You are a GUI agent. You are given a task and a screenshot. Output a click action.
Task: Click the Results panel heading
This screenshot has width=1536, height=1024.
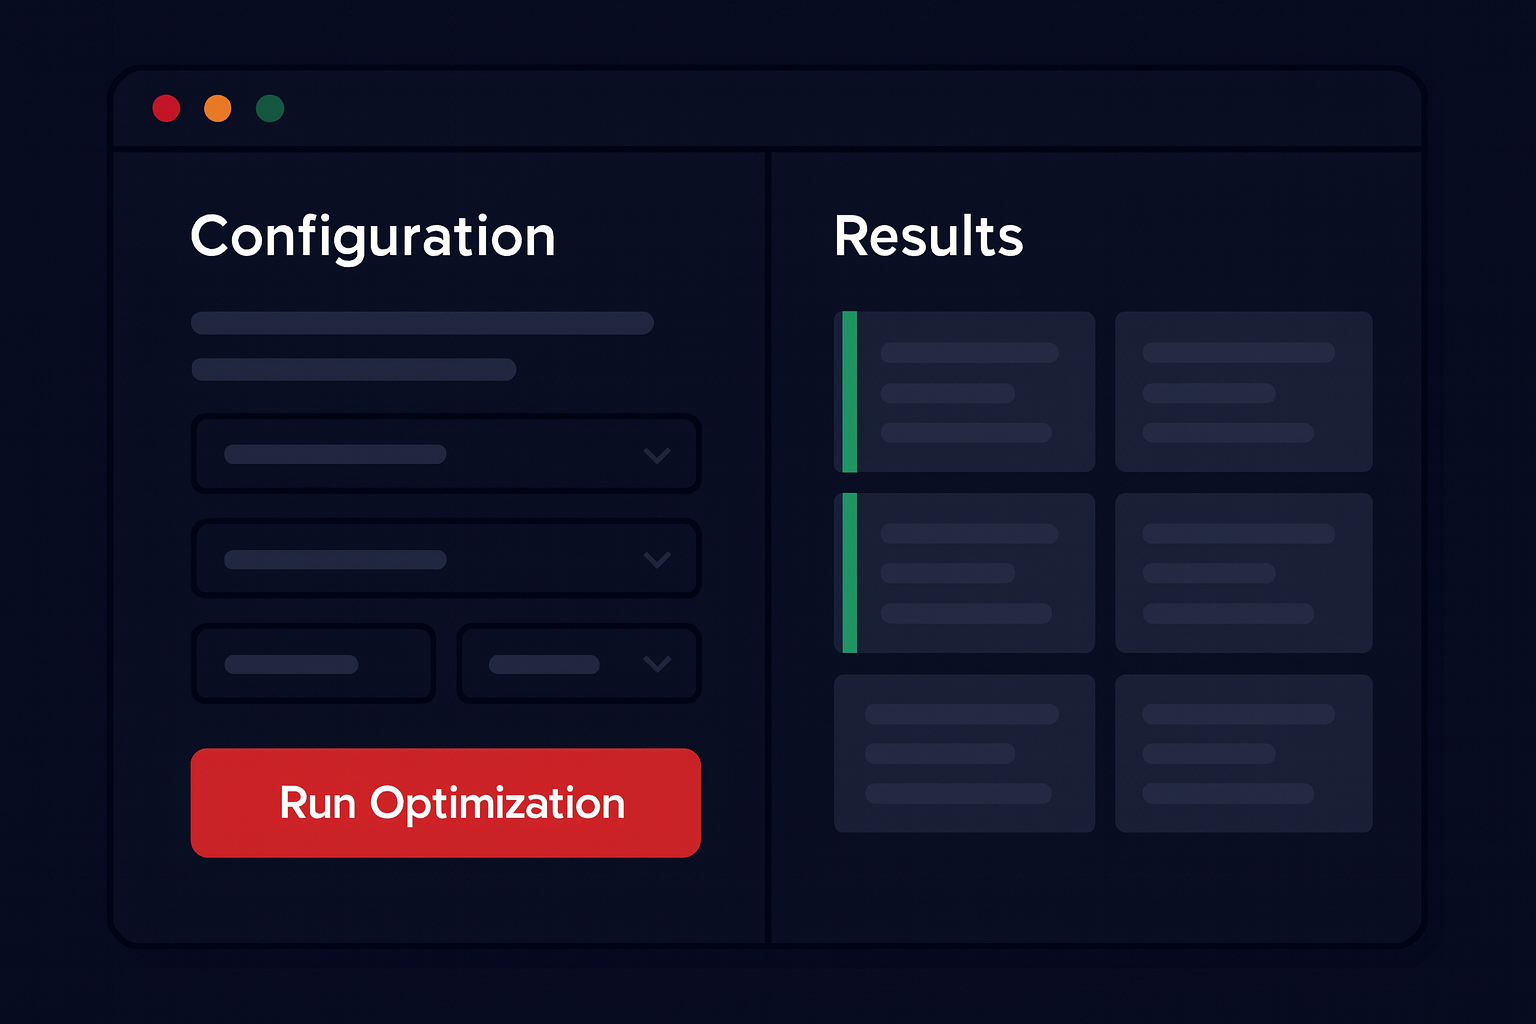click(x=928, y=237)
